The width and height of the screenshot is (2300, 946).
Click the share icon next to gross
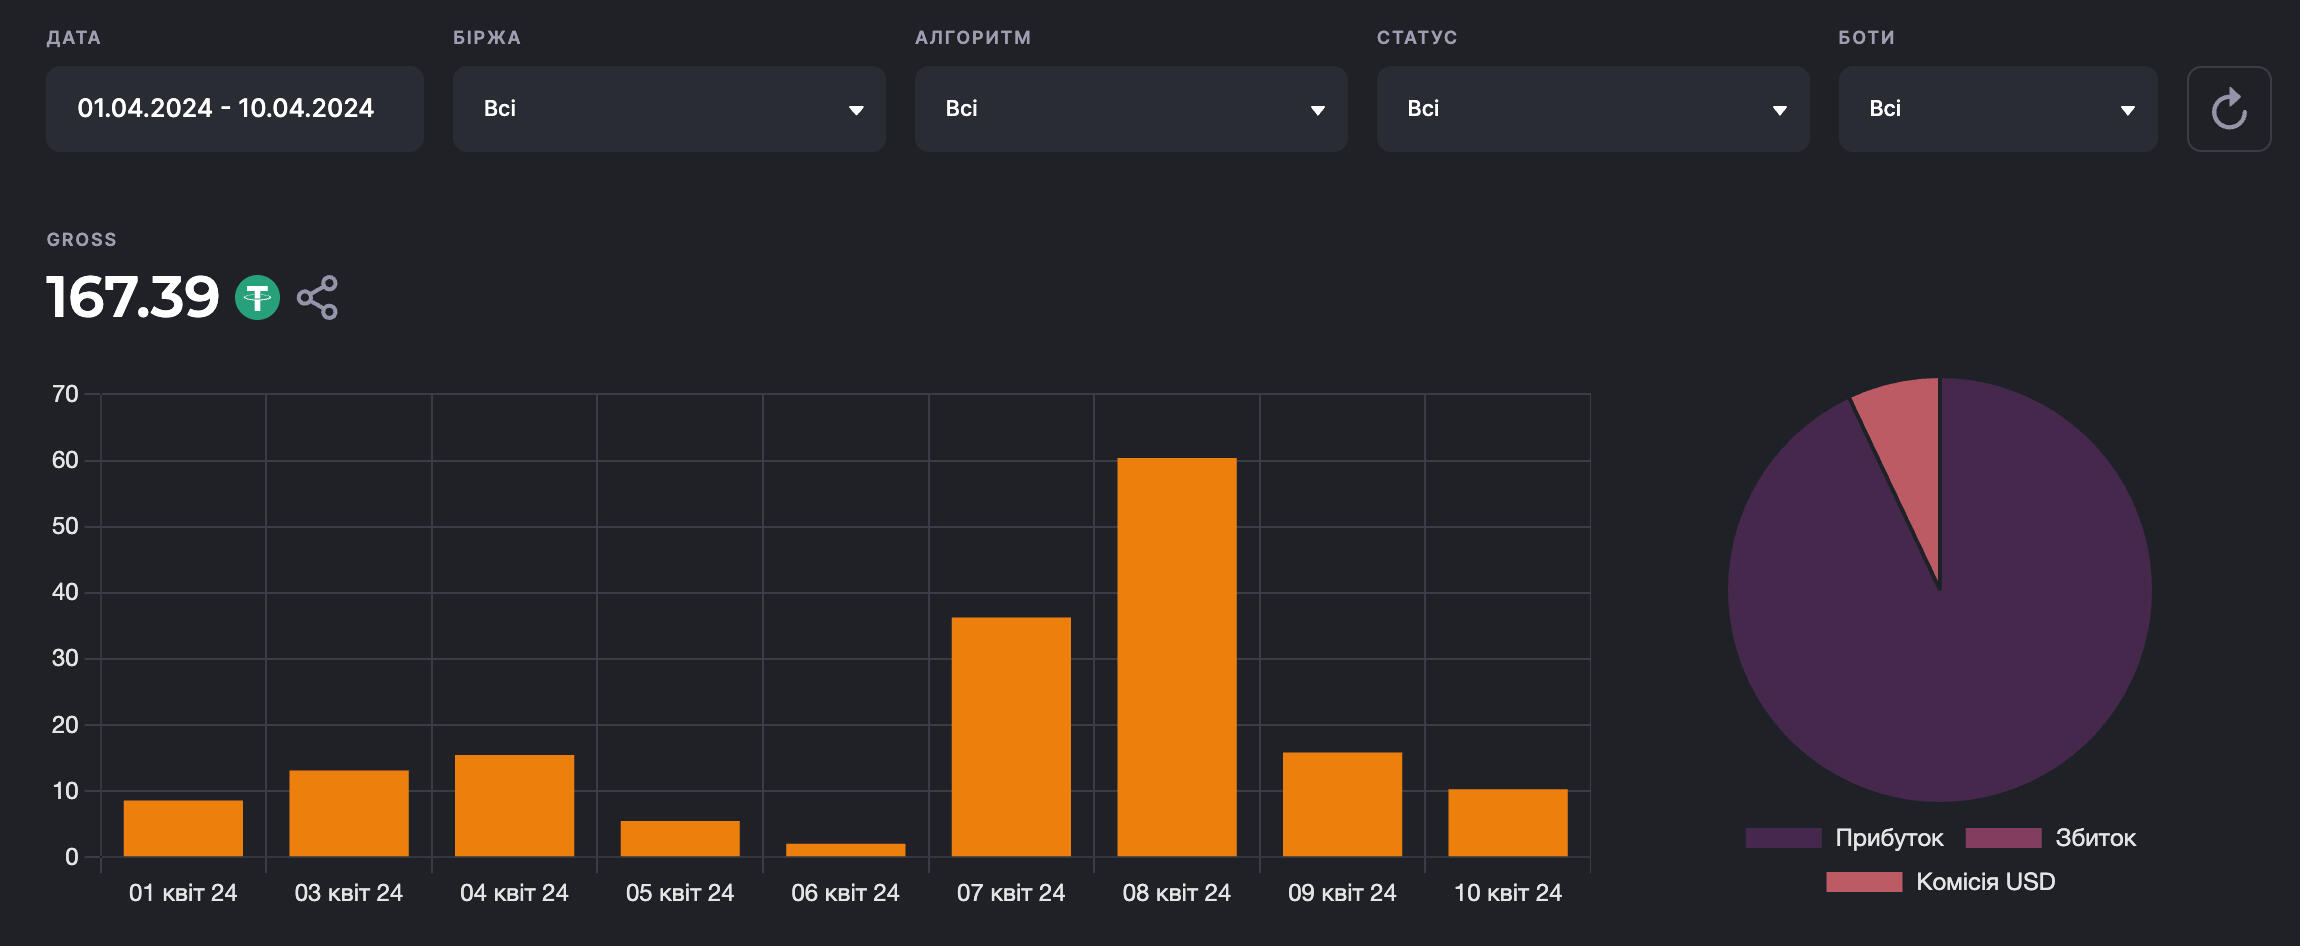coord(317,298)
